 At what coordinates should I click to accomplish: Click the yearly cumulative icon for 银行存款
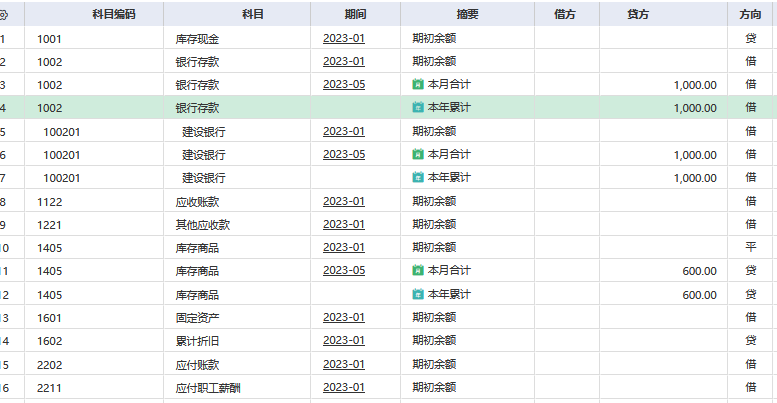(x=418, y=107)
